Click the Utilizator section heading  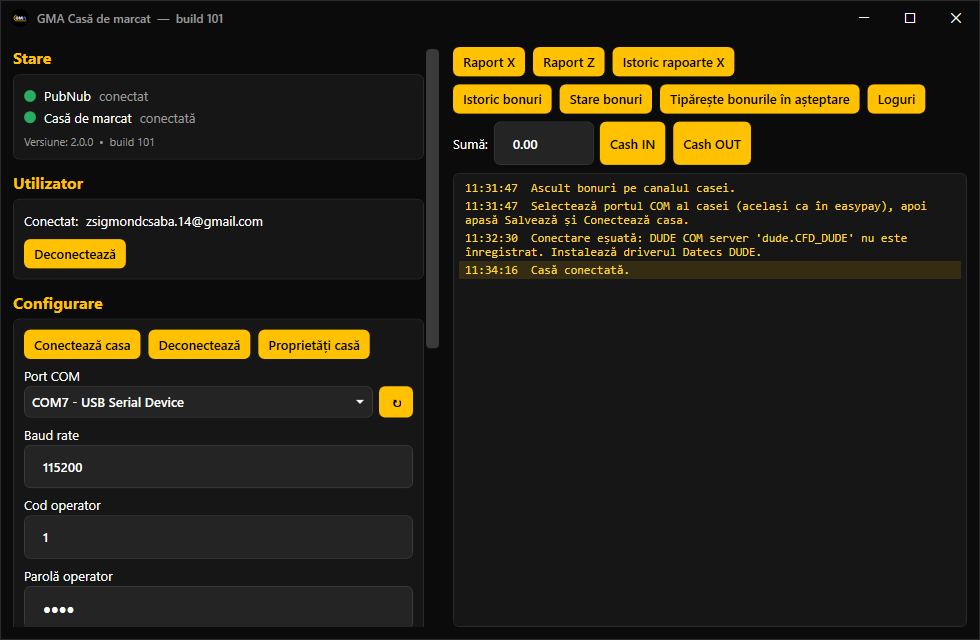[x=48, y=184]
